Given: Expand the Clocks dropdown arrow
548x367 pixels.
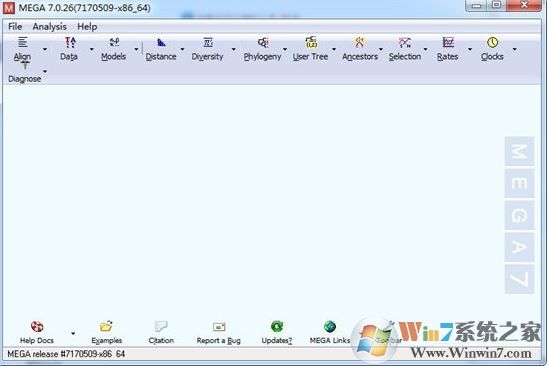Looking at the screenshot, I should [514, 49].
